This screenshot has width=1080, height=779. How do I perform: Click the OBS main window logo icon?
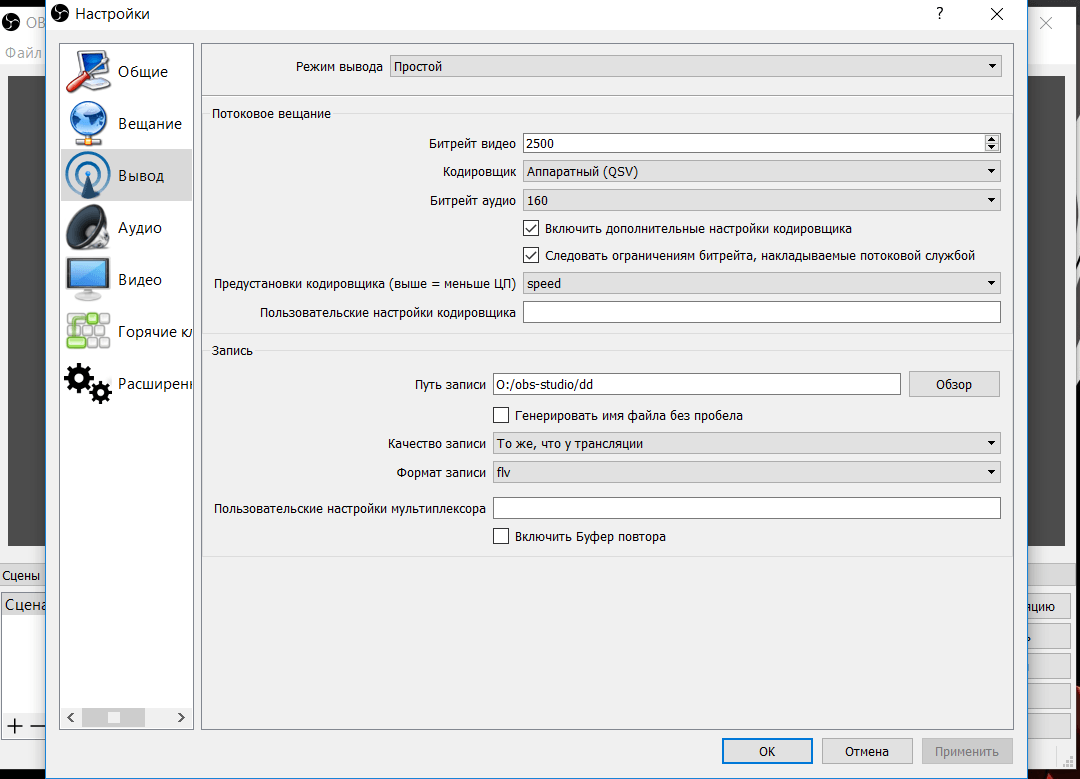pos(11,23)
